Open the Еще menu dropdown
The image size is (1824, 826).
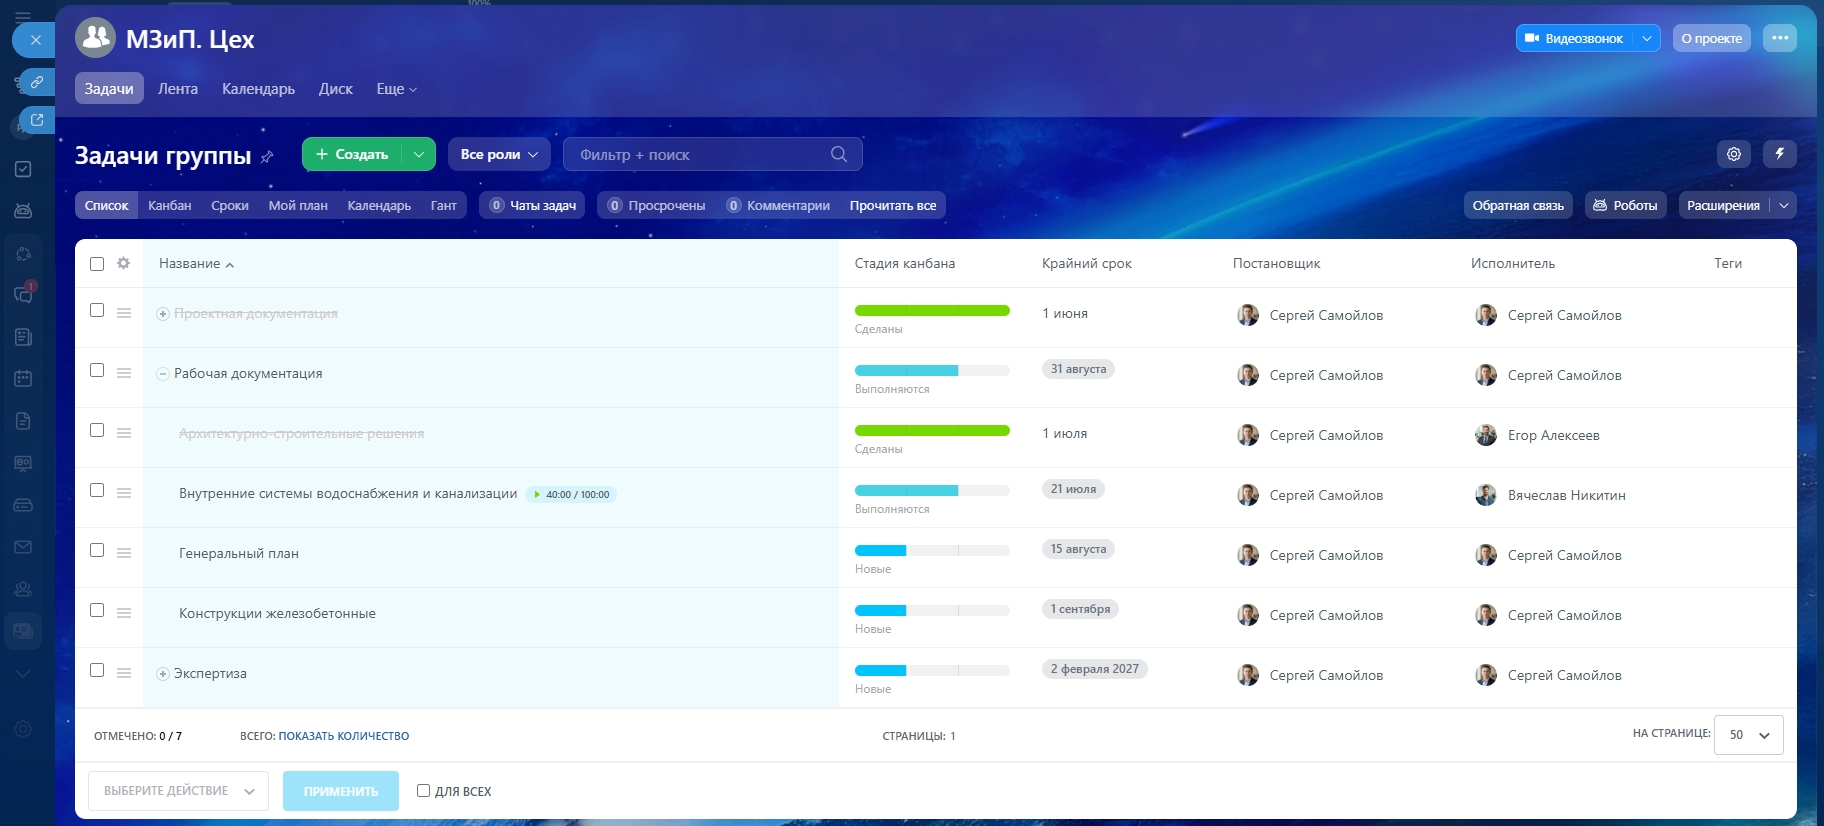pos(396,89)
